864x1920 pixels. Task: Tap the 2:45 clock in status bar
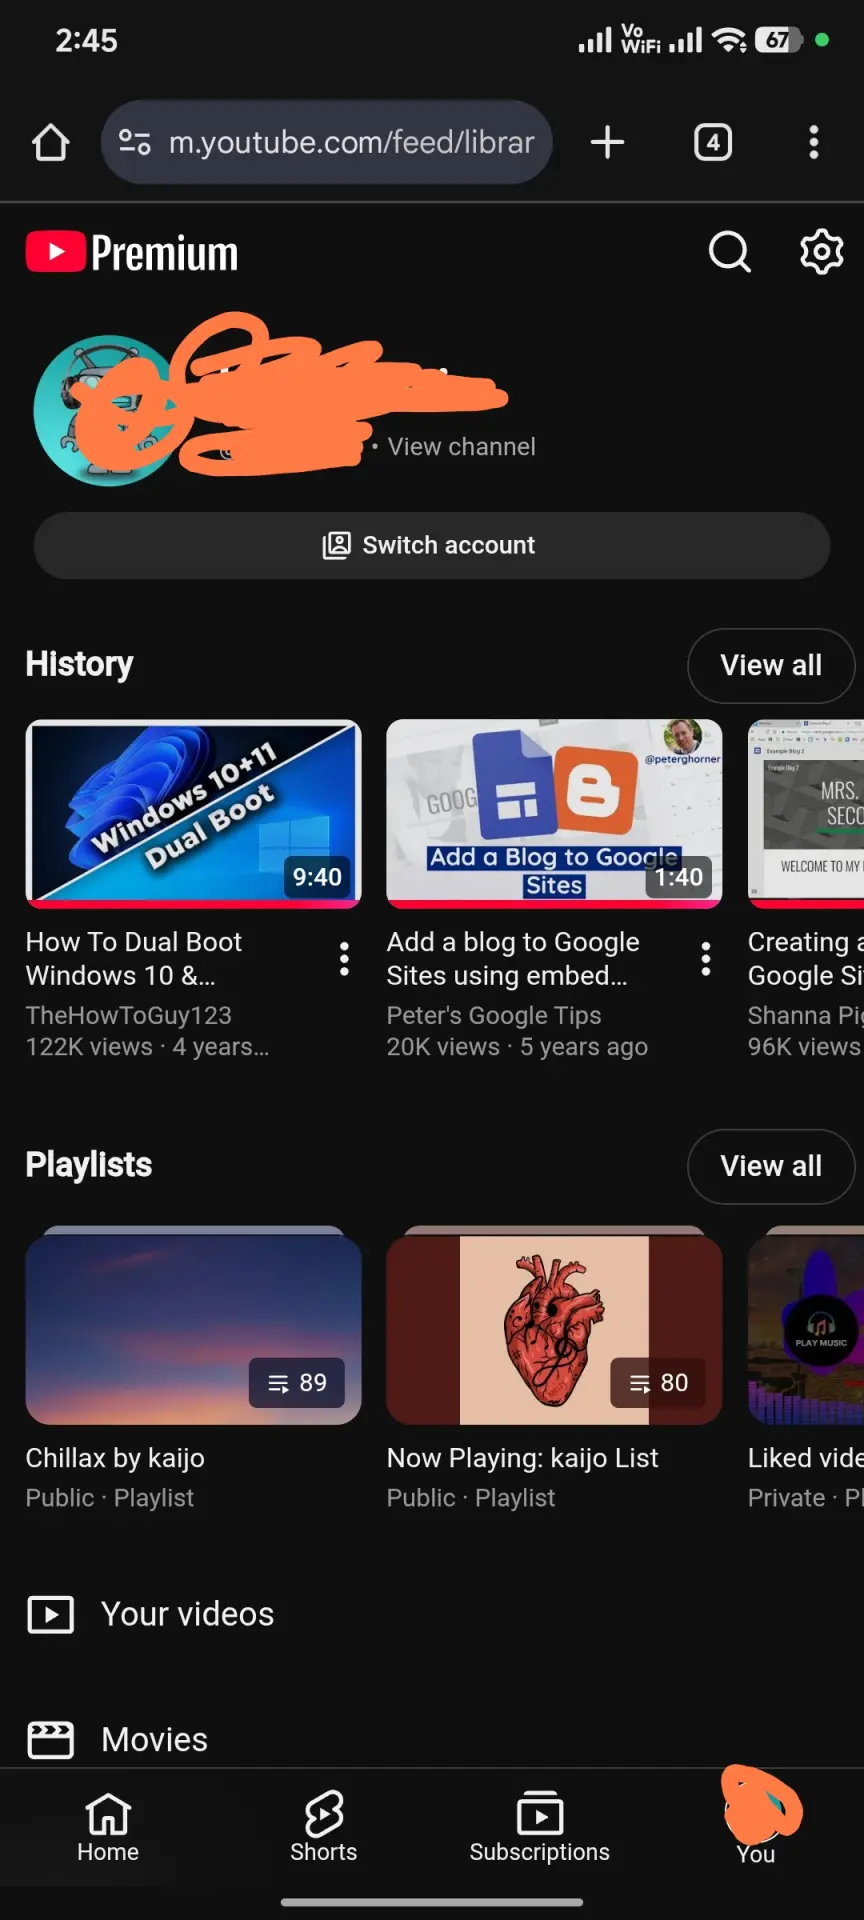pyautogui.click(x=86, y=40)
